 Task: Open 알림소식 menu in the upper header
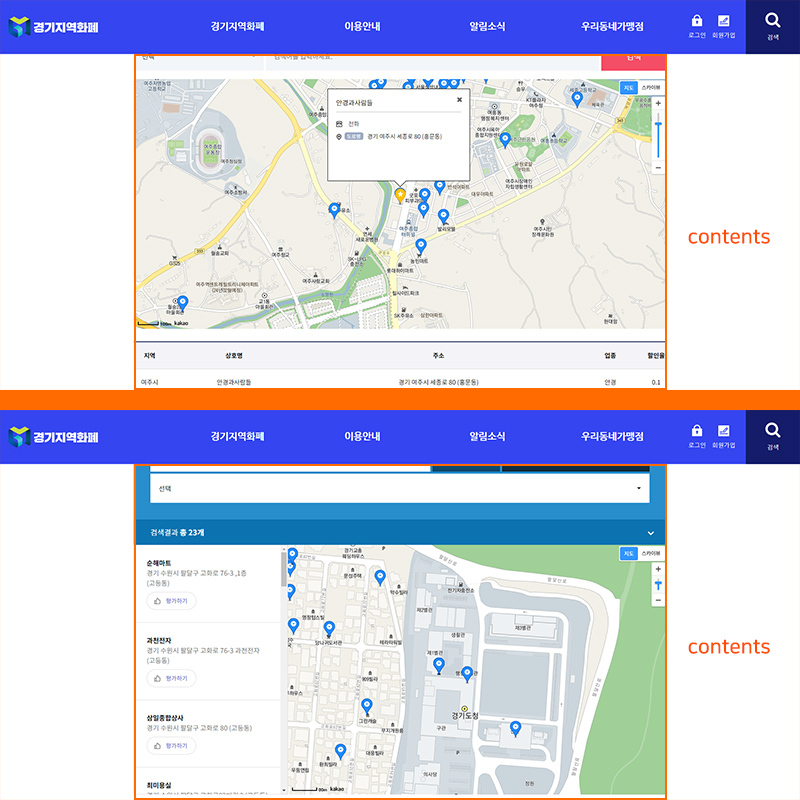tap(487, 27)
